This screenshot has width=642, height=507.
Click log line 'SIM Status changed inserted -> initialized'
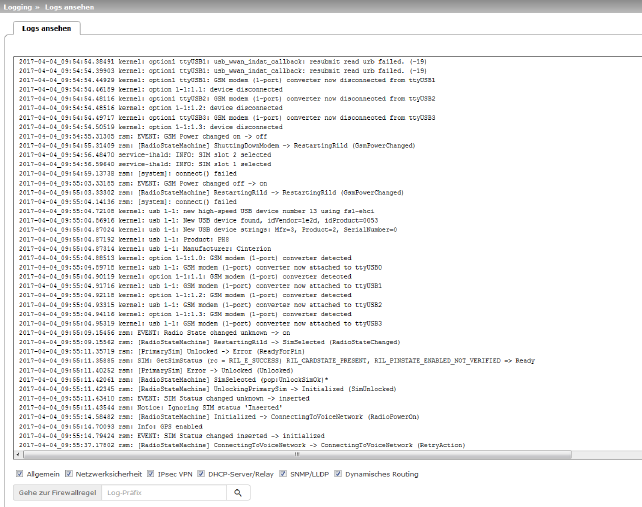coord(172,436)
